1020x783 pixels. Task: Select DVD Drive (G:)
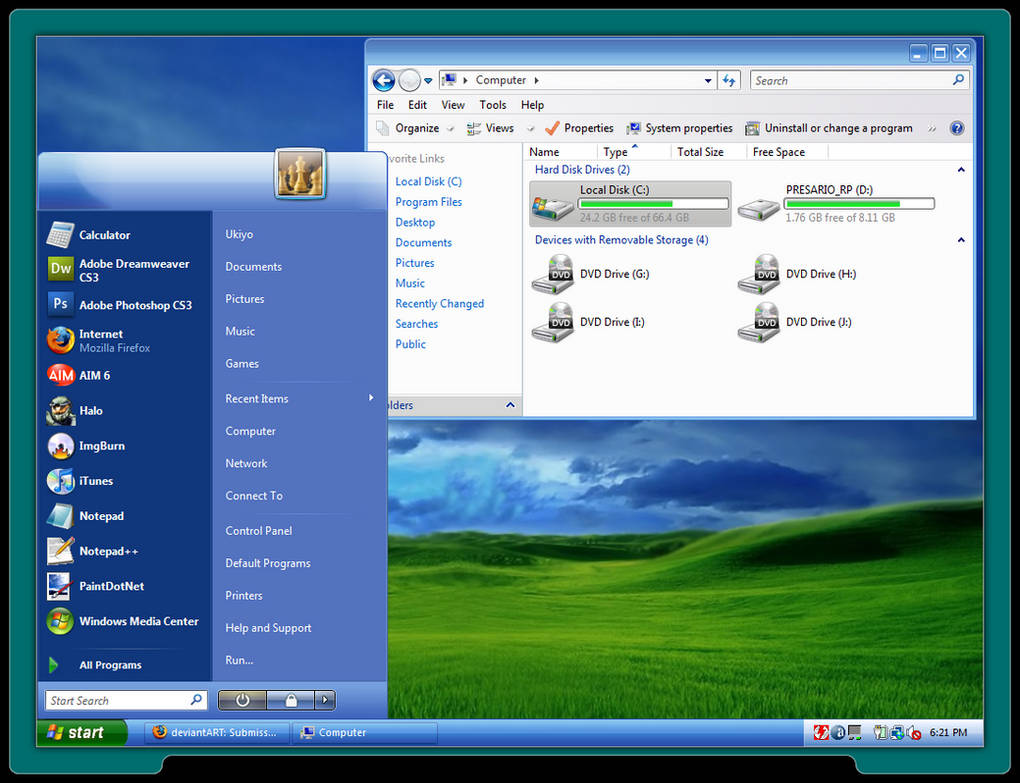pos(591,274)
